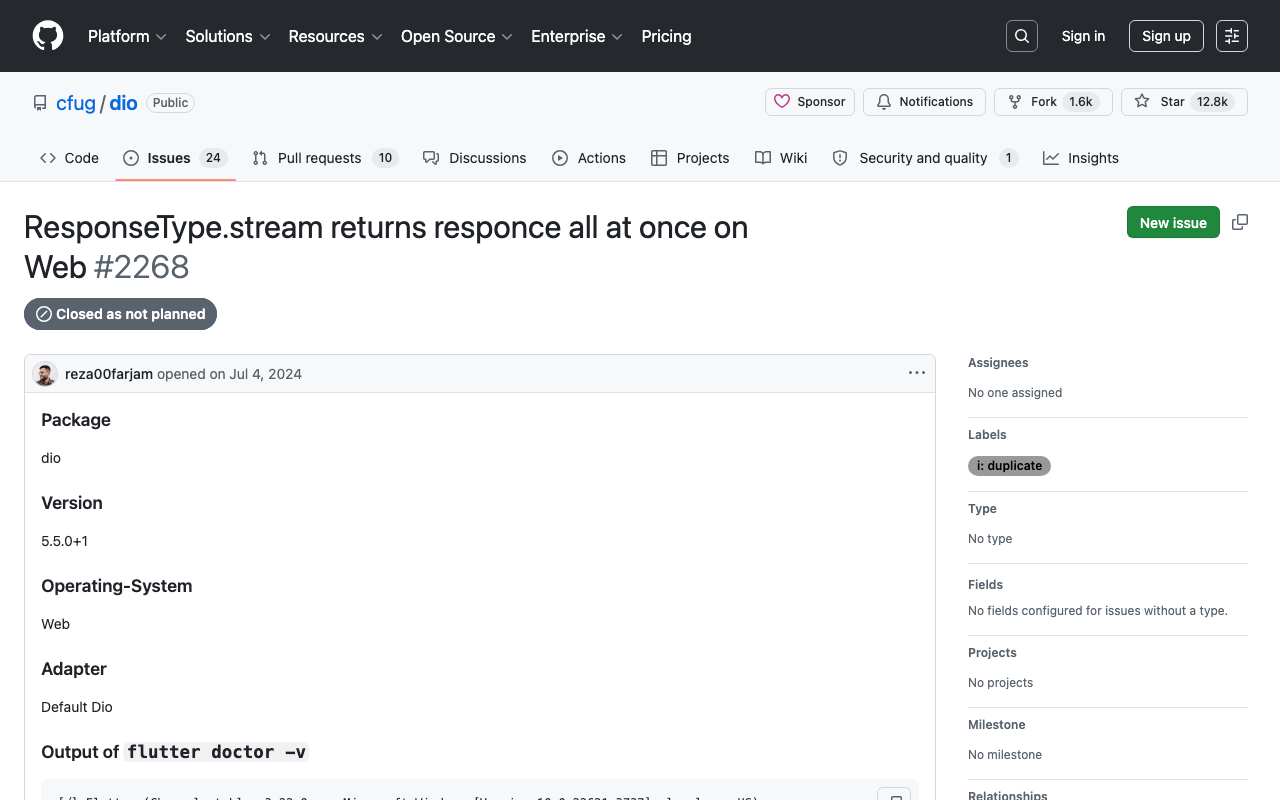Click the 'Closed as not planned' status badge
Screen dimensions: 1280x800
point(120,314)
